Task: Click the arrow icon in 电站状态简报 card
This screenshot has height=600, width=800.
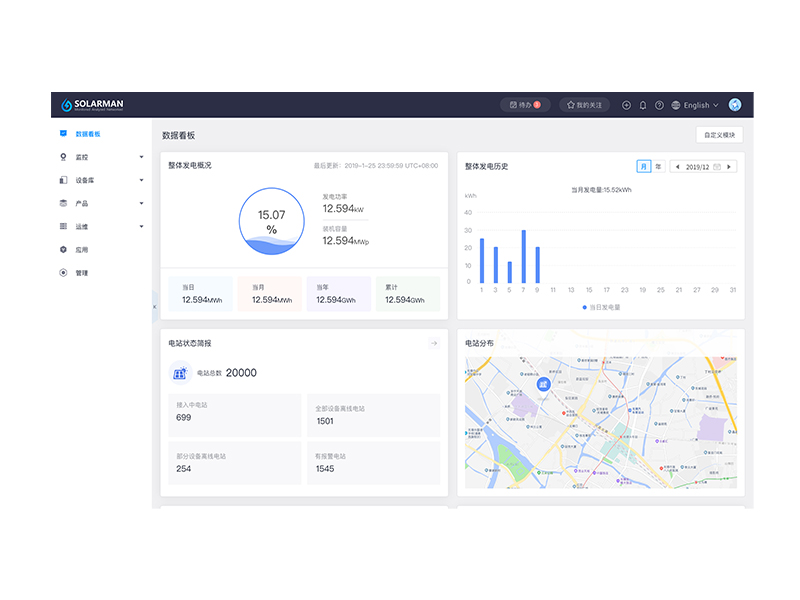Action: (433, 343)
